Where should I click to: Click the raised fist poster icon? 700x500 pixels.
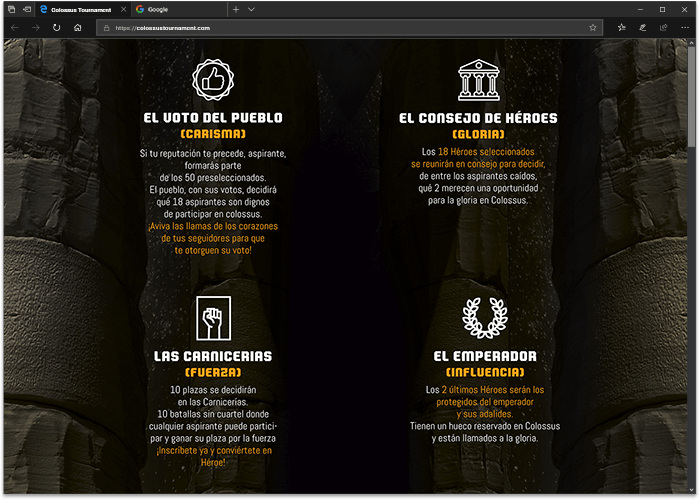pos(212,318)
